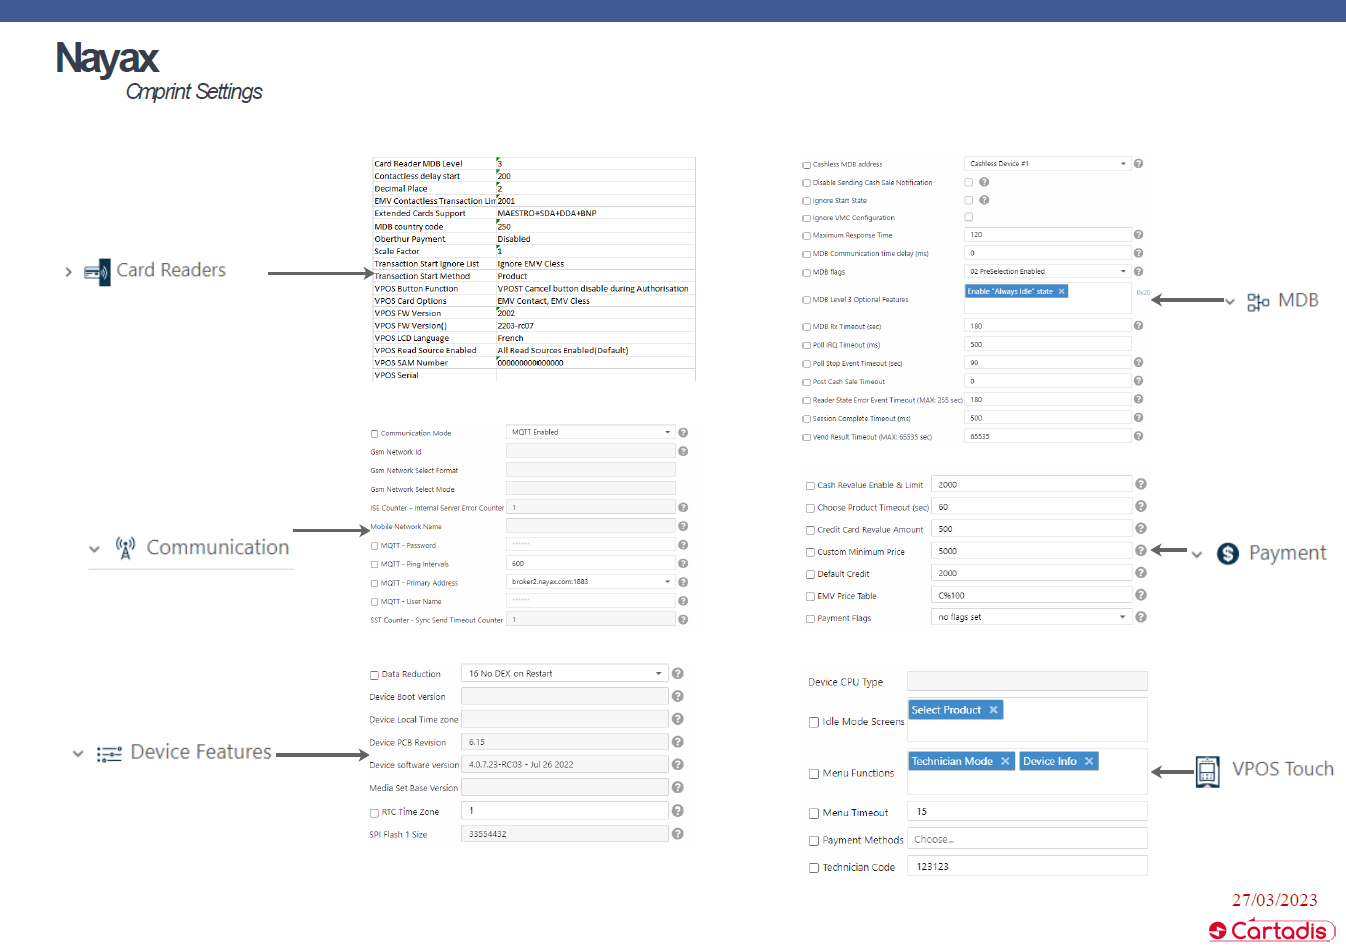
Task: Open the 16 No DEX on Restart dropdown
Action: [564, 673]
